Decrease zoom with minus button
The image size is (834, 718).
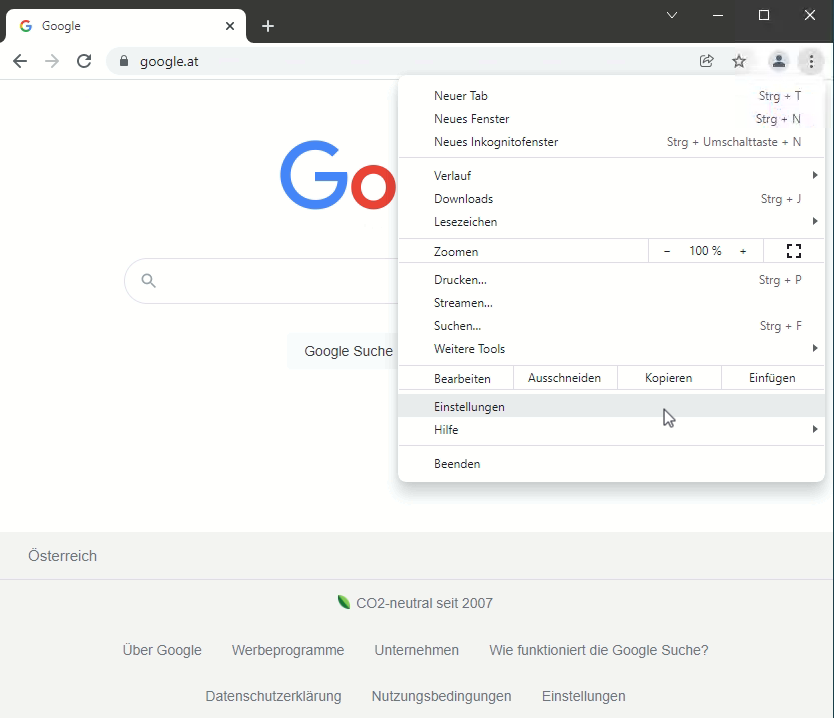coord(667,251)
